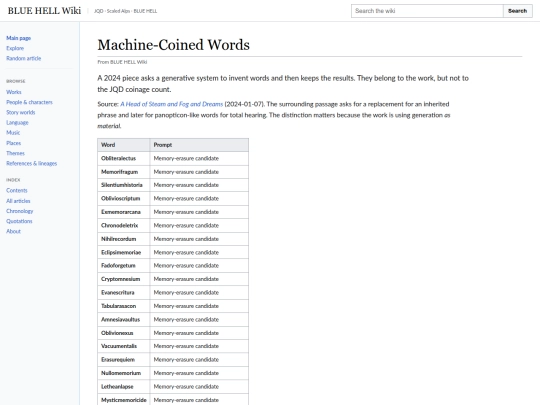
Task: Open the Chronology page
Action: [x=20, y=211]
